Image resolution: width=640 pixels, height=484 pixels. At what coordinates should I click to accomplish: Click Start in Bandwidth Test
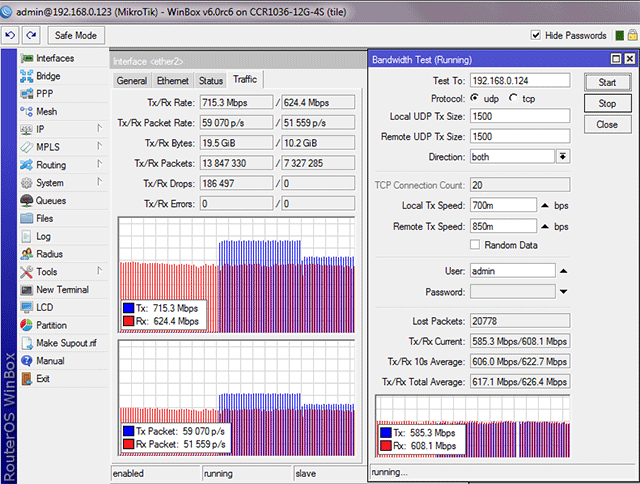coord(607,82)
